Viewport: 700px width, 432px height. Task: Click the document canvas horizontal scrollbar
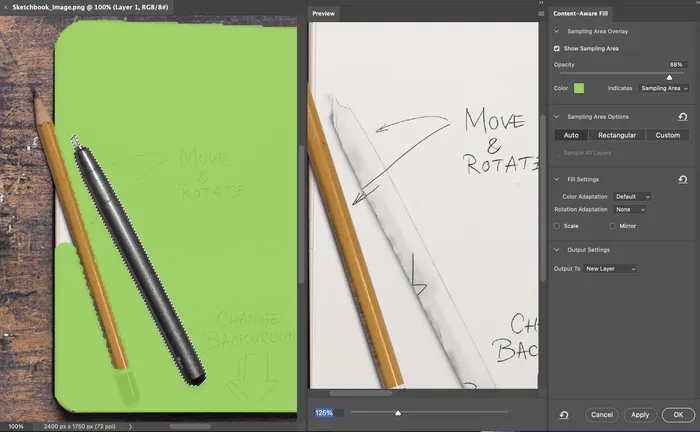(x=190, y=427)
